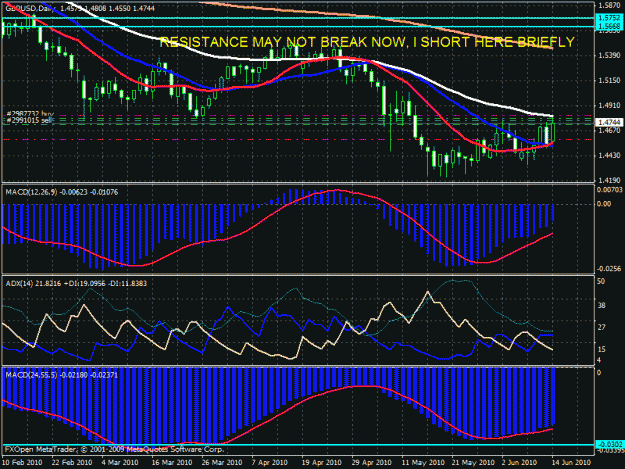This screenshot has height=469, width=625.
Task: Click the 19 Apr 2010 date label
Action: point(321,463)
